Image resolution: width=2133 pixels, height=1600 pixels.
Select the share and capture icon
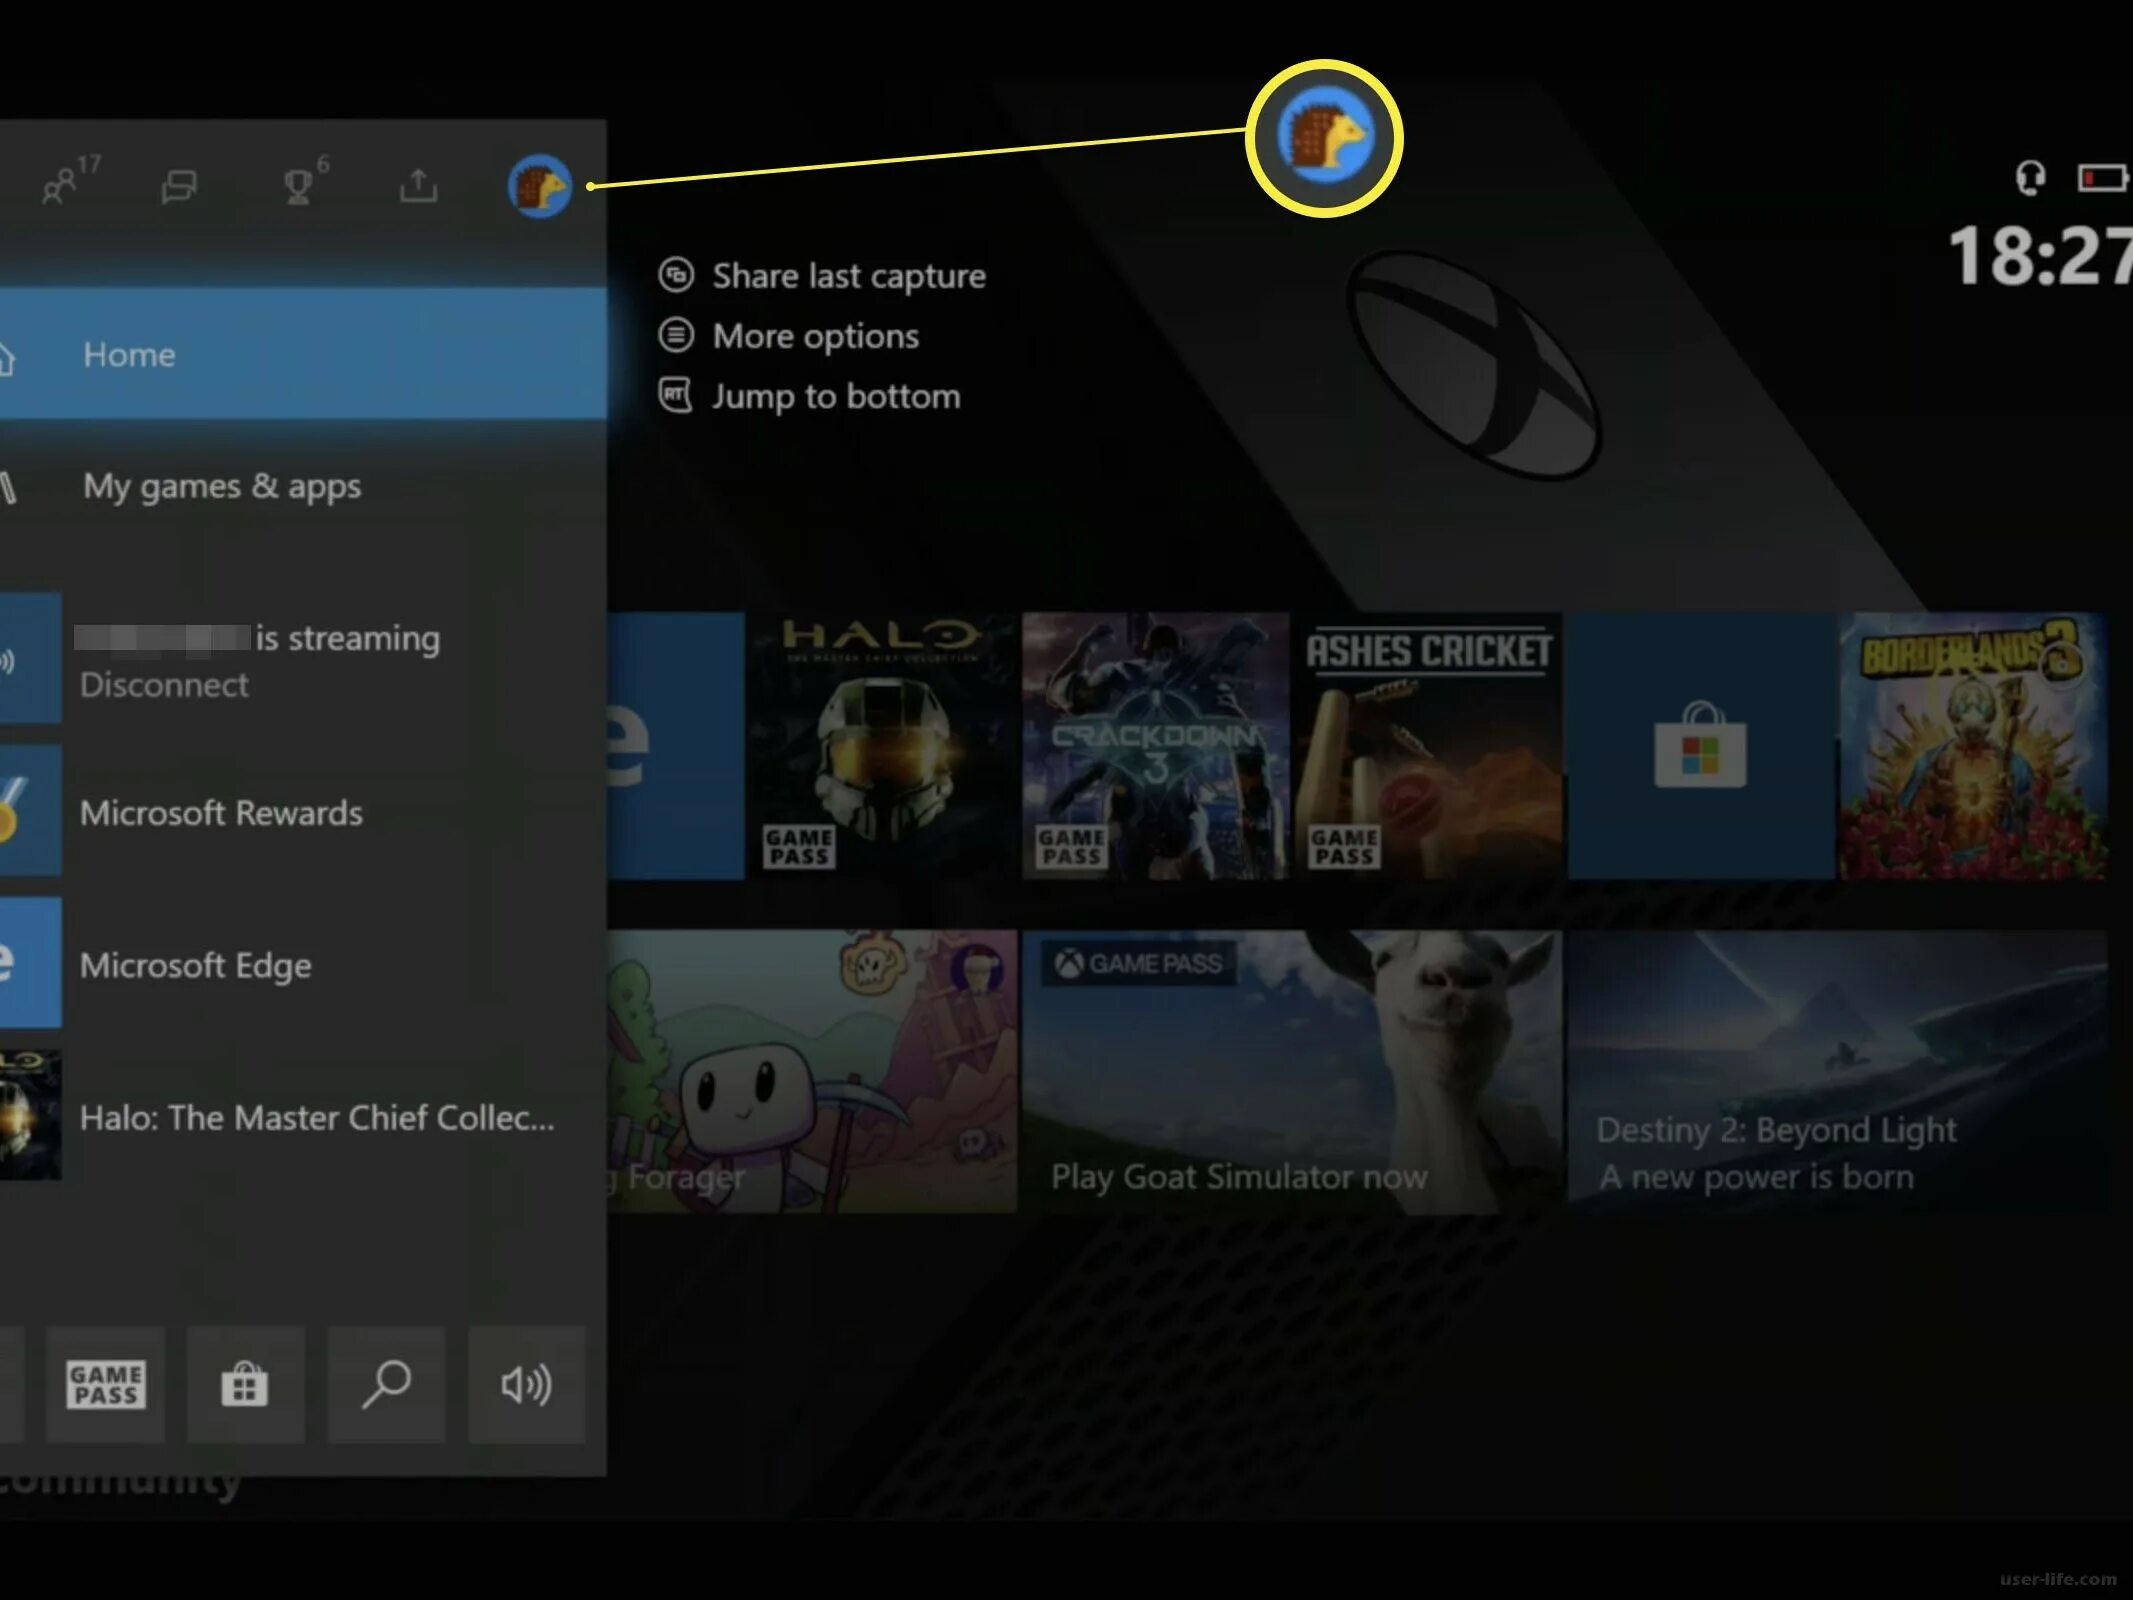[418, 186]
